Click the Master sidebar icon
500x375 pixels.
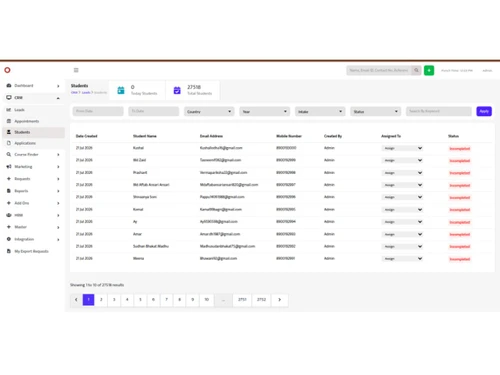click(x=9, y=227)
